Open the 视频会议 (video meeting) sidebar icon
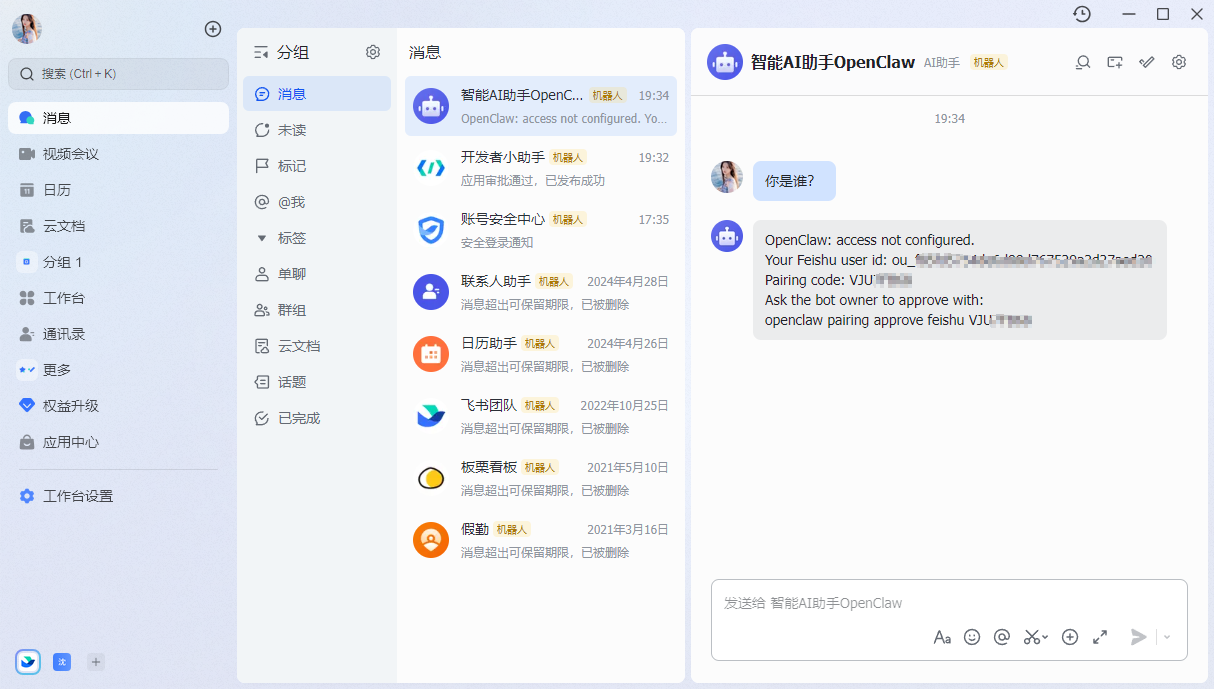 60,153
